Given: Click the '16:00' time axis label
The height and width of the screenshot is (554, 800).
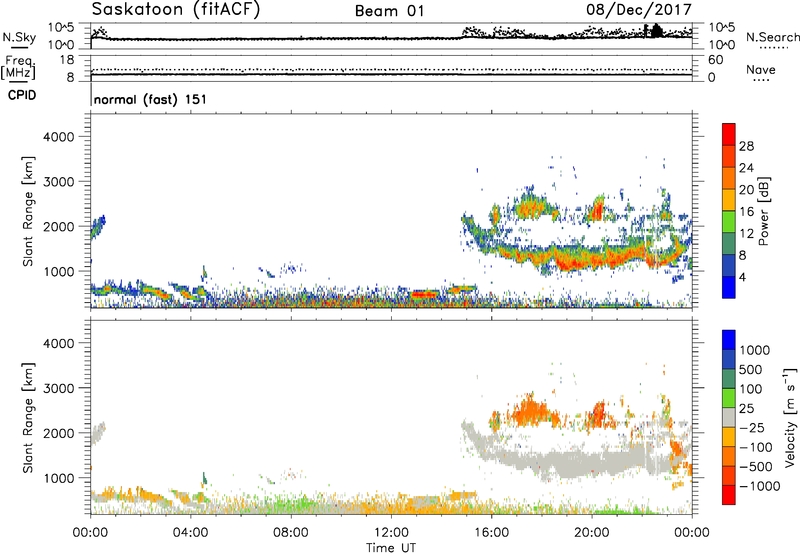Looking at the screenshot, I should [x=491, y=533].
